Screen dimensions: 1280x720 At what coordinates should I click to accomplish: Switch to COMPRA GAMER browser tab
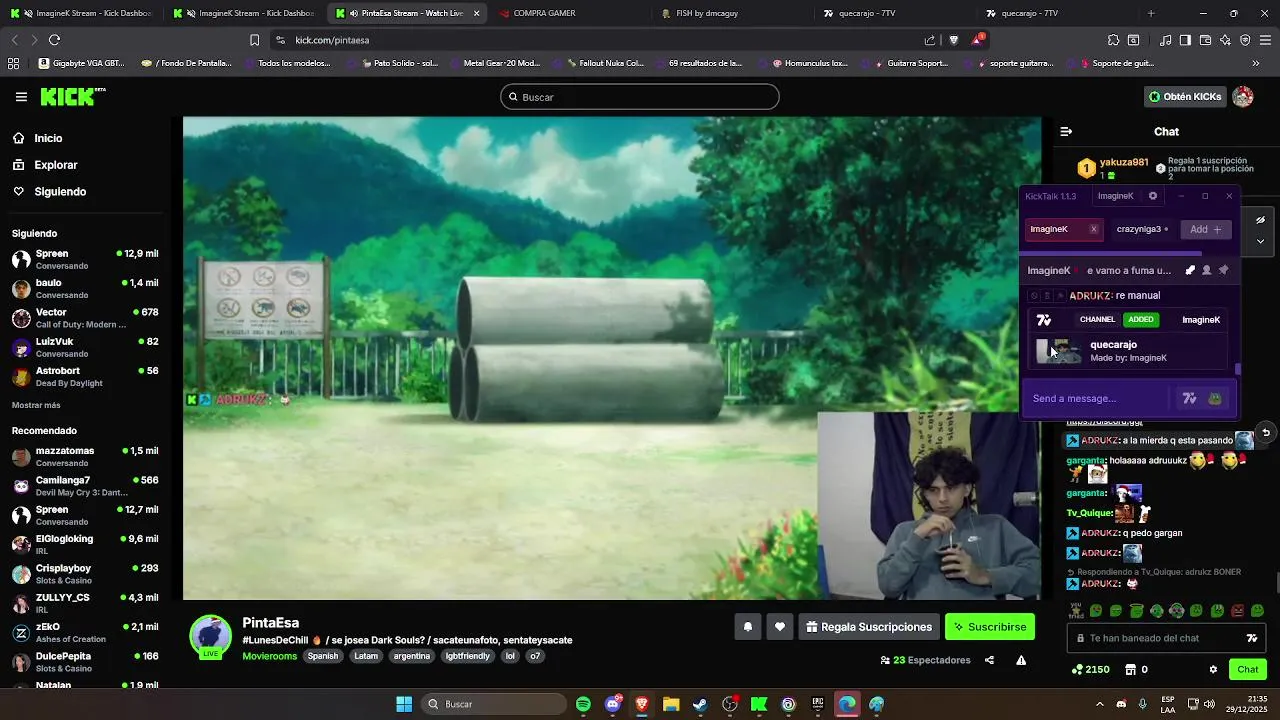coord(569,13)
